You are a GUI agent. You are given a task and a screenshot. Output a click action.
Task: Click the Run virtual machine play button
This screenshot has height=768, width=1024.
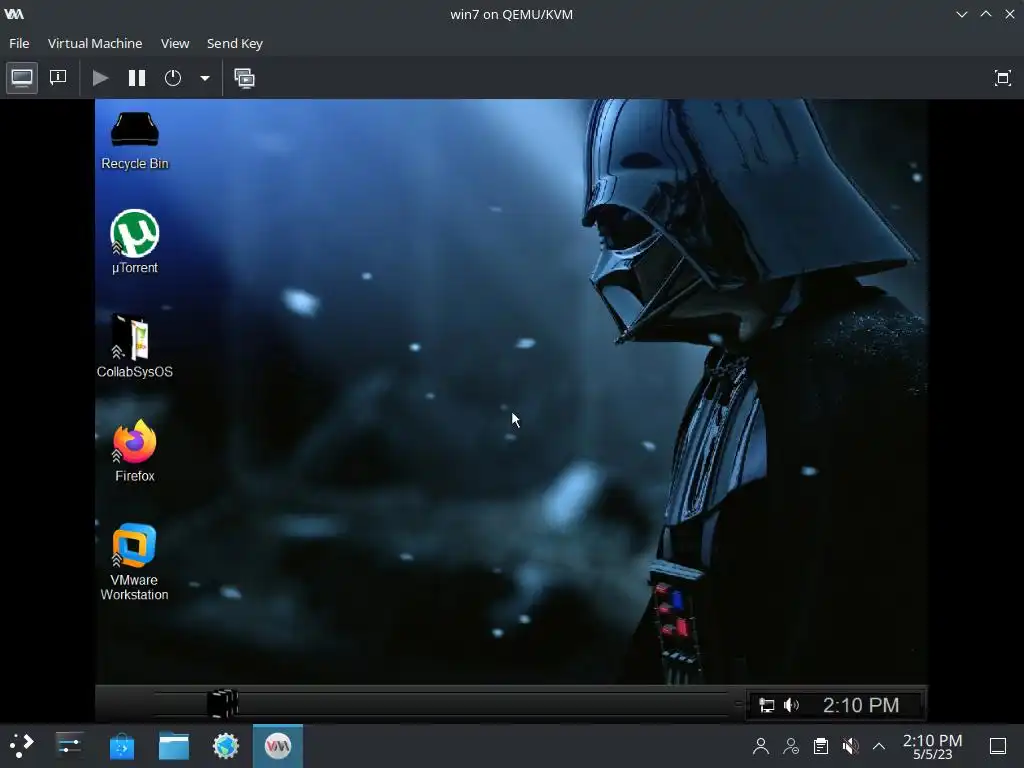point(100,78)
